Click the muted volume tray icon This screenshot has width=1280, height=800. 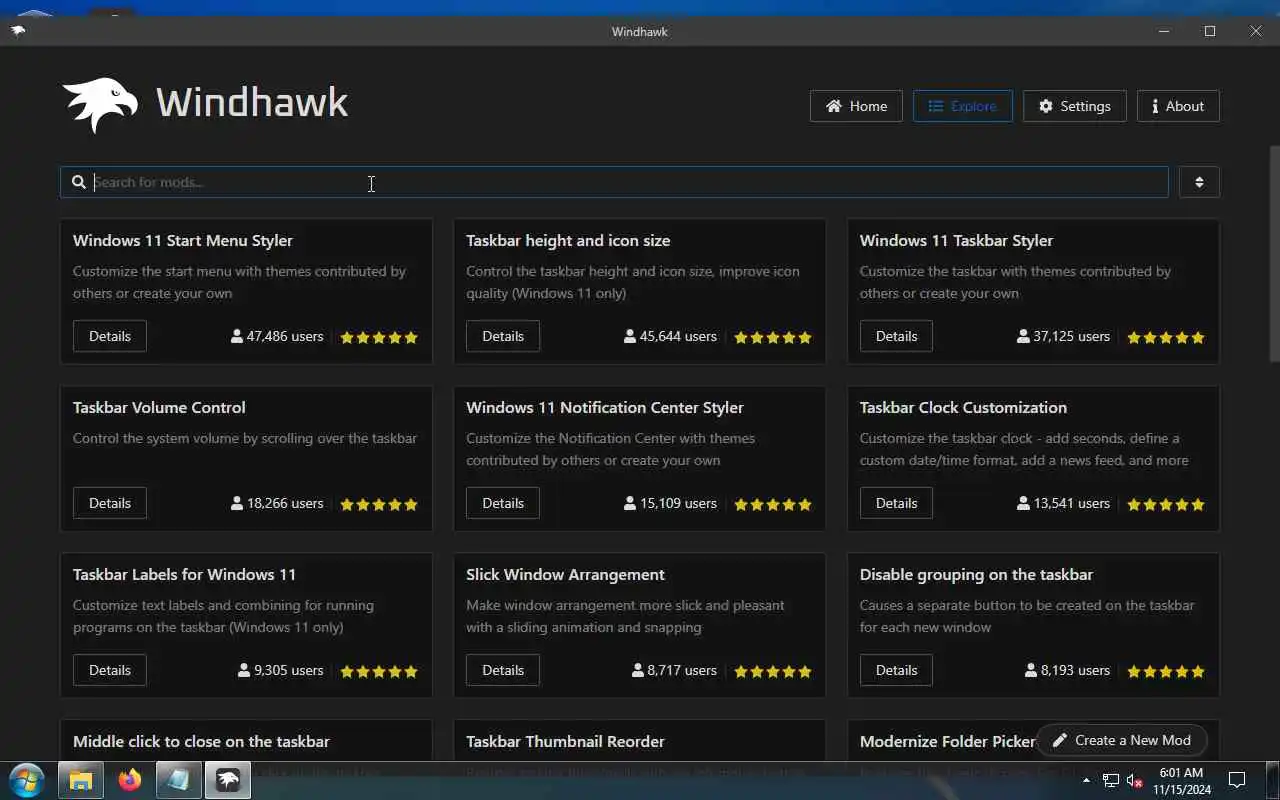[1135, 780]
